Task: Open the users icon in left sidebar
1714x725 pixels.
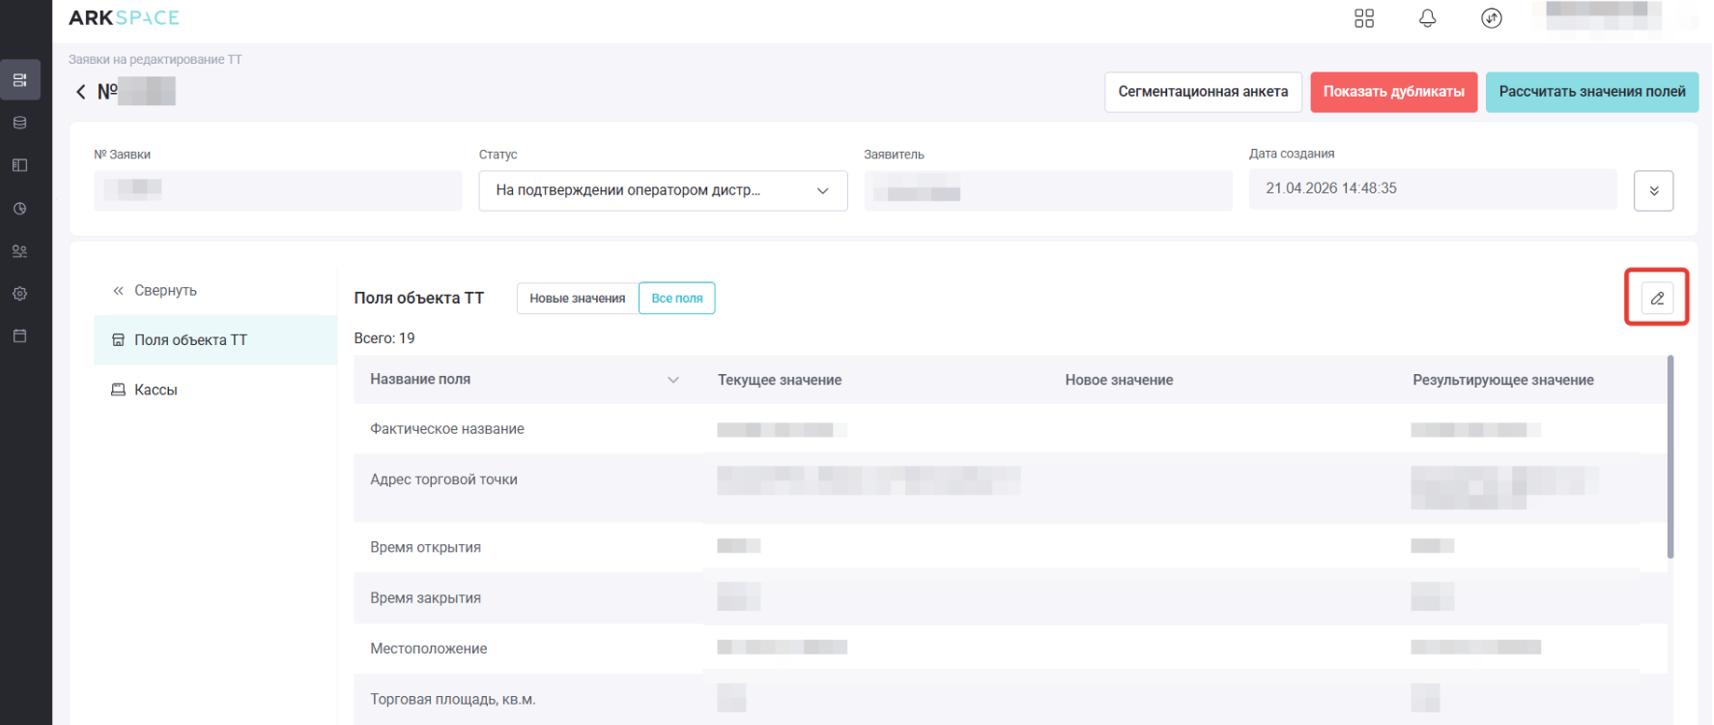Action: coord(20,251)
